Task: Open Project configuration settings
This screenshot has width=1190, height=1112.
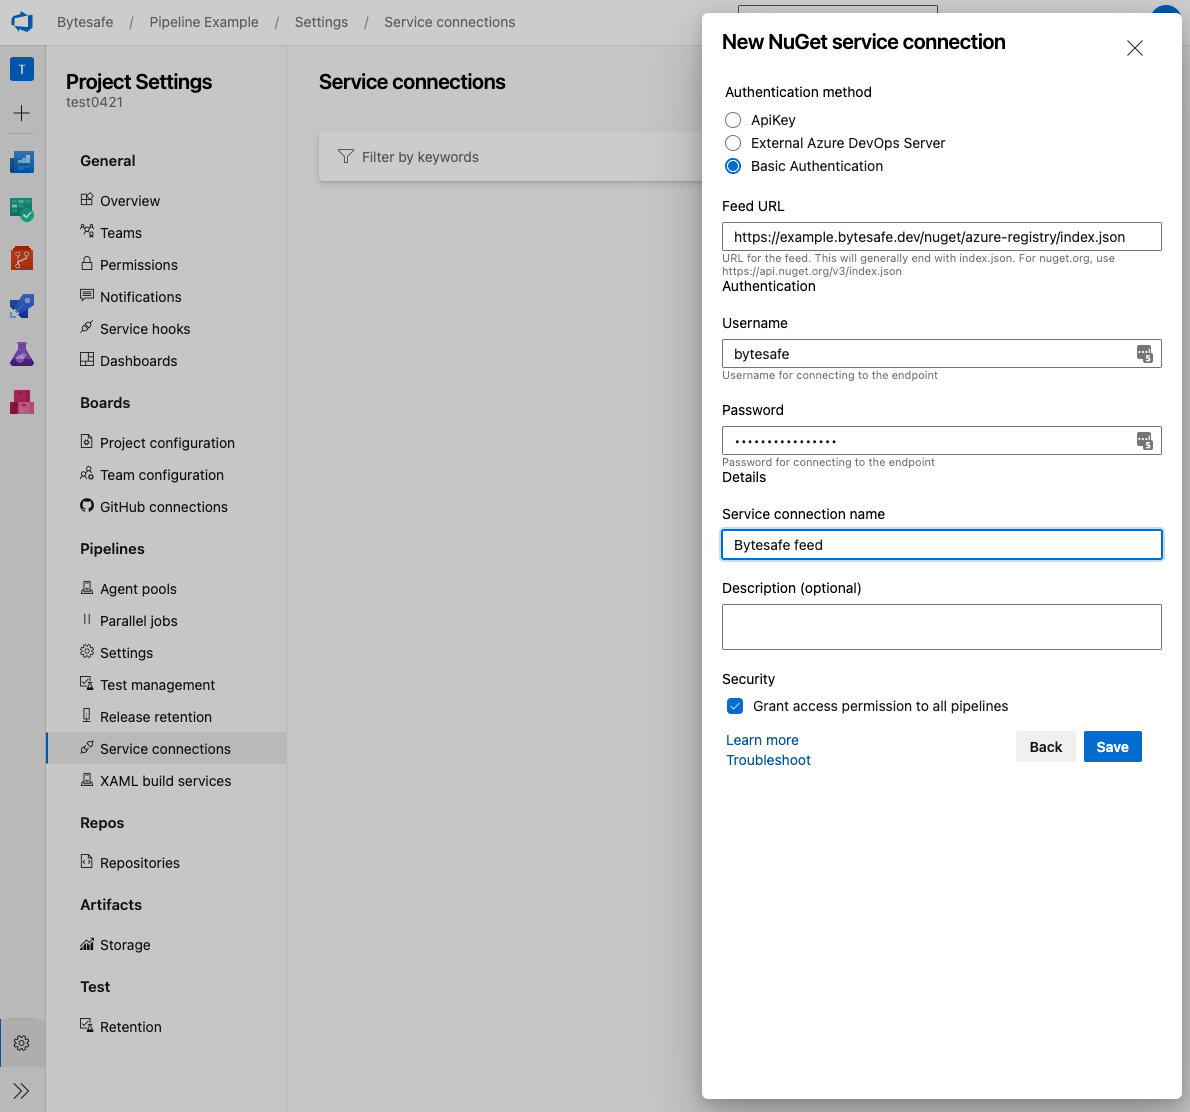Action: click(167, 443)
